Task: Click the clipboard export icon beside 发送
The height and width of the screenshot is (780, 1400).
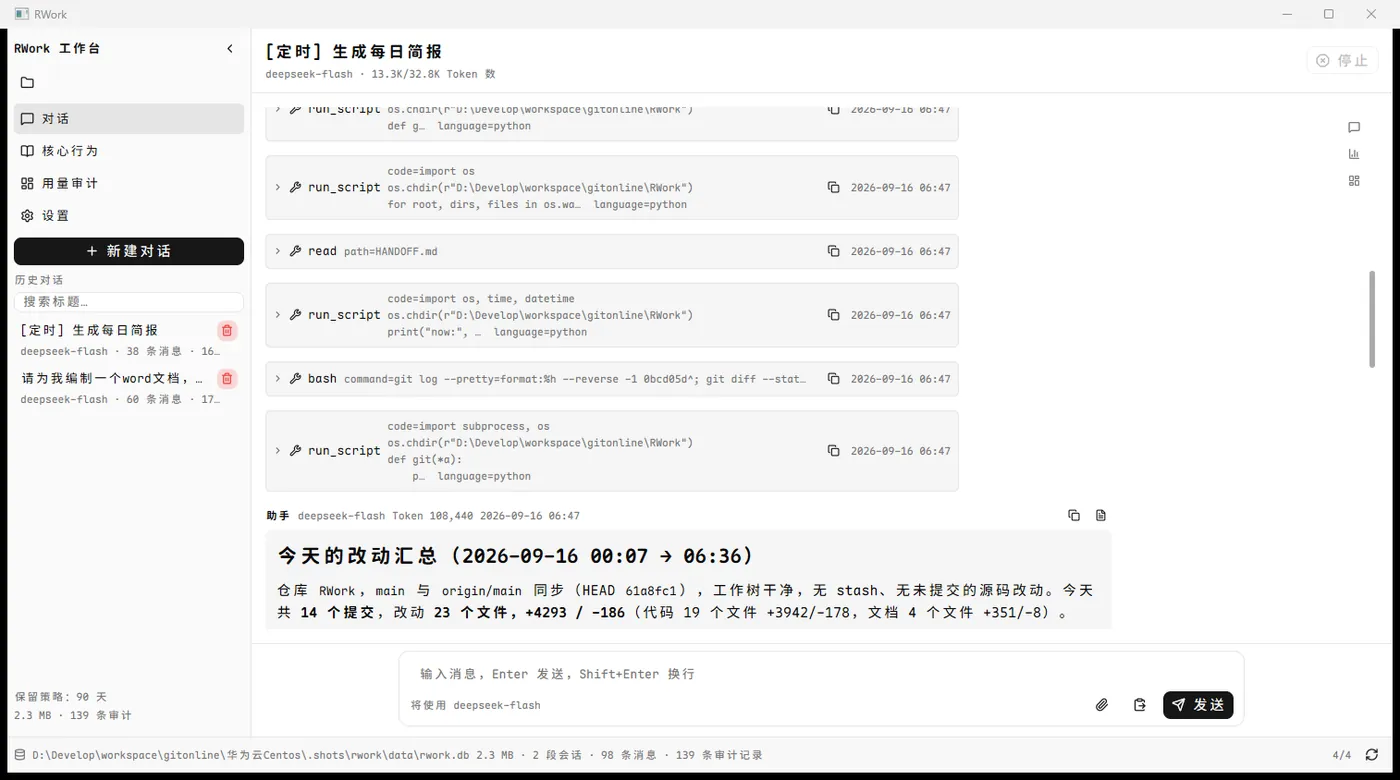Action: (x=1139, y=705)
